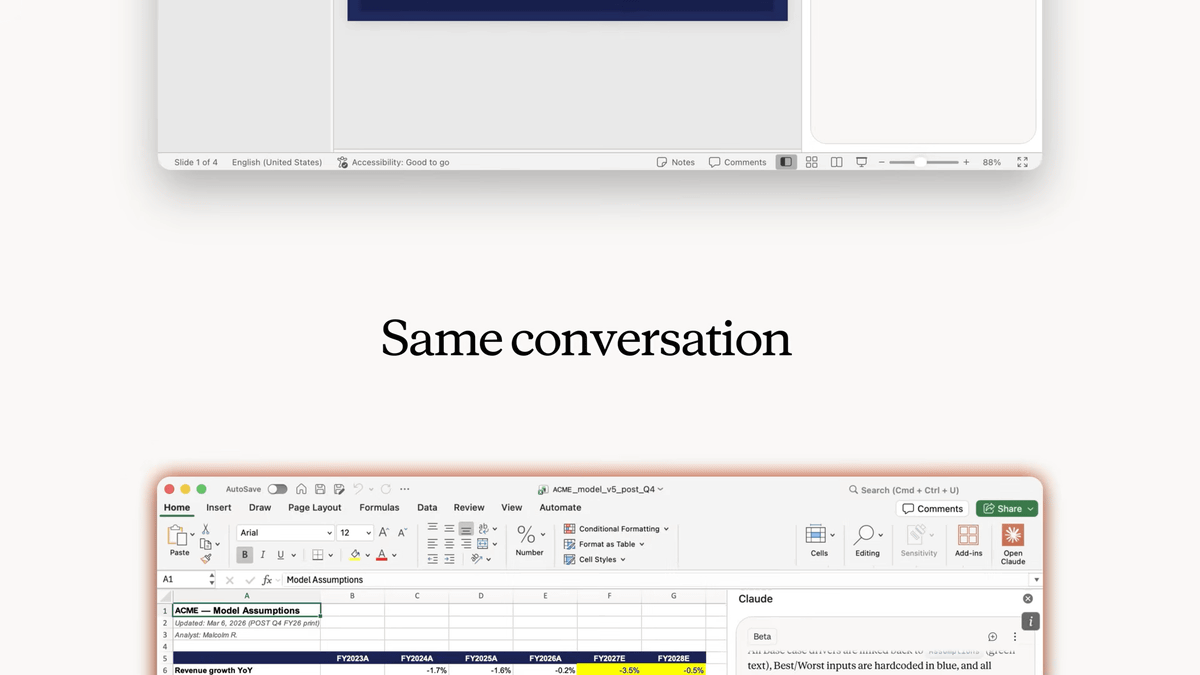1200x675 pixels.
Task: Open the Arial font name dropdown
Action: (x=285, y=533)
